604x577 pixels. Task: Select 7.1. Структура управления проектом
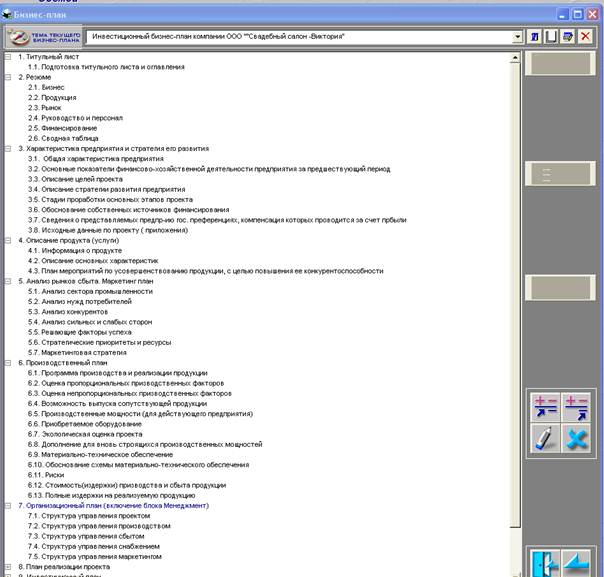pyautogui.click(x=89, y=516)
